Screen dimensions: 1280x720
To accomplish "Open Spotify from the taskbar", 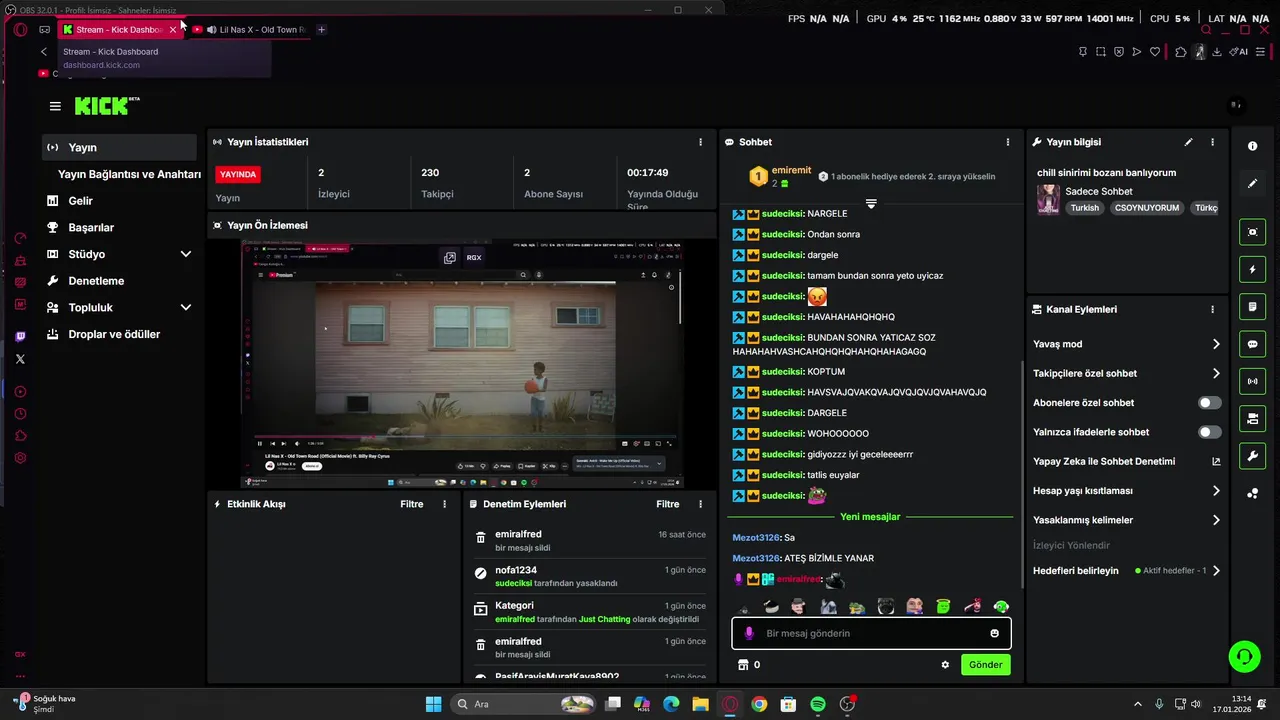I will point(817,704).
